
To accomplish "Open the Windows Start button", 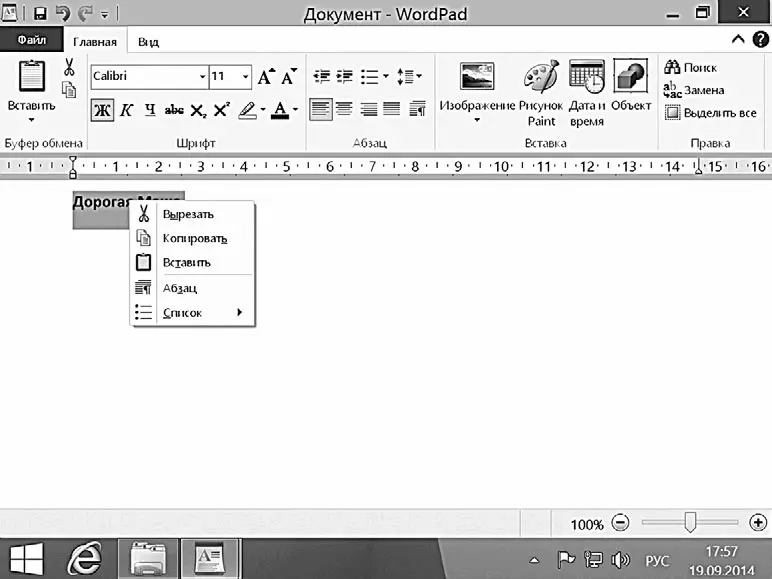I will point(26,559).
